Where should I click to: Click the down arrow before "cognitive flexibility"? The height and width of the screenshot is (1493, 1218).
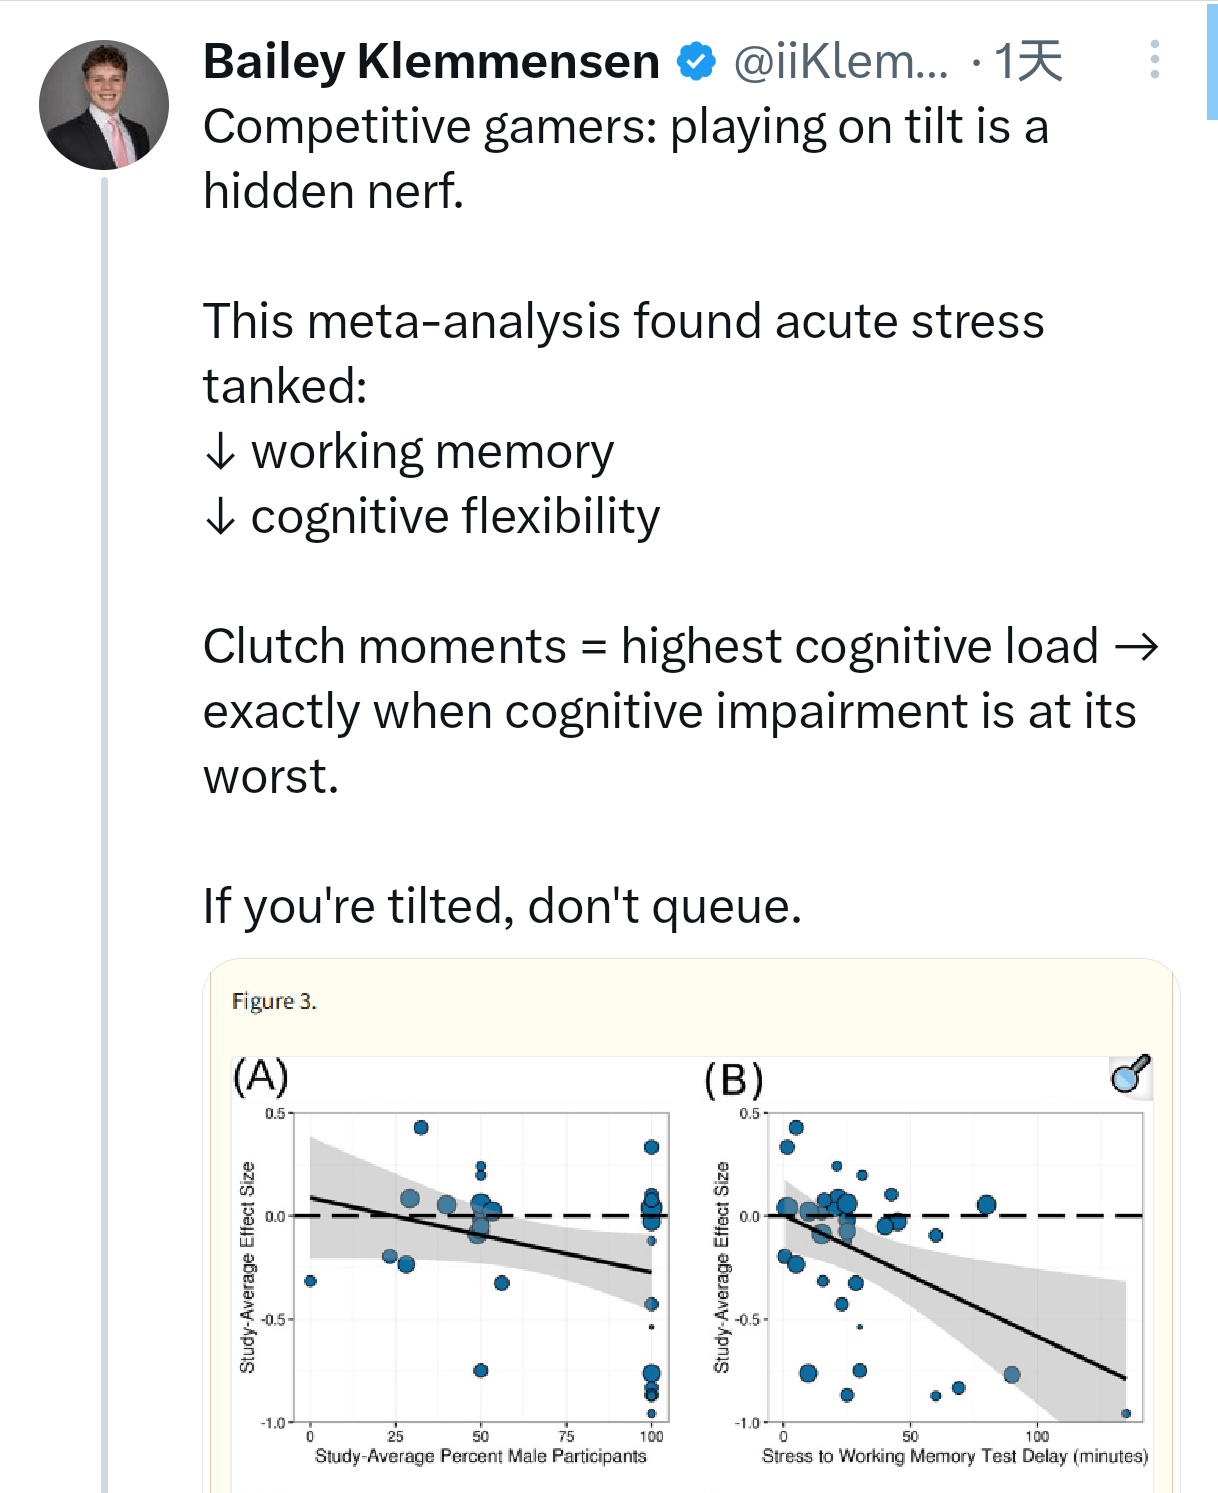(x=220, y=517)
